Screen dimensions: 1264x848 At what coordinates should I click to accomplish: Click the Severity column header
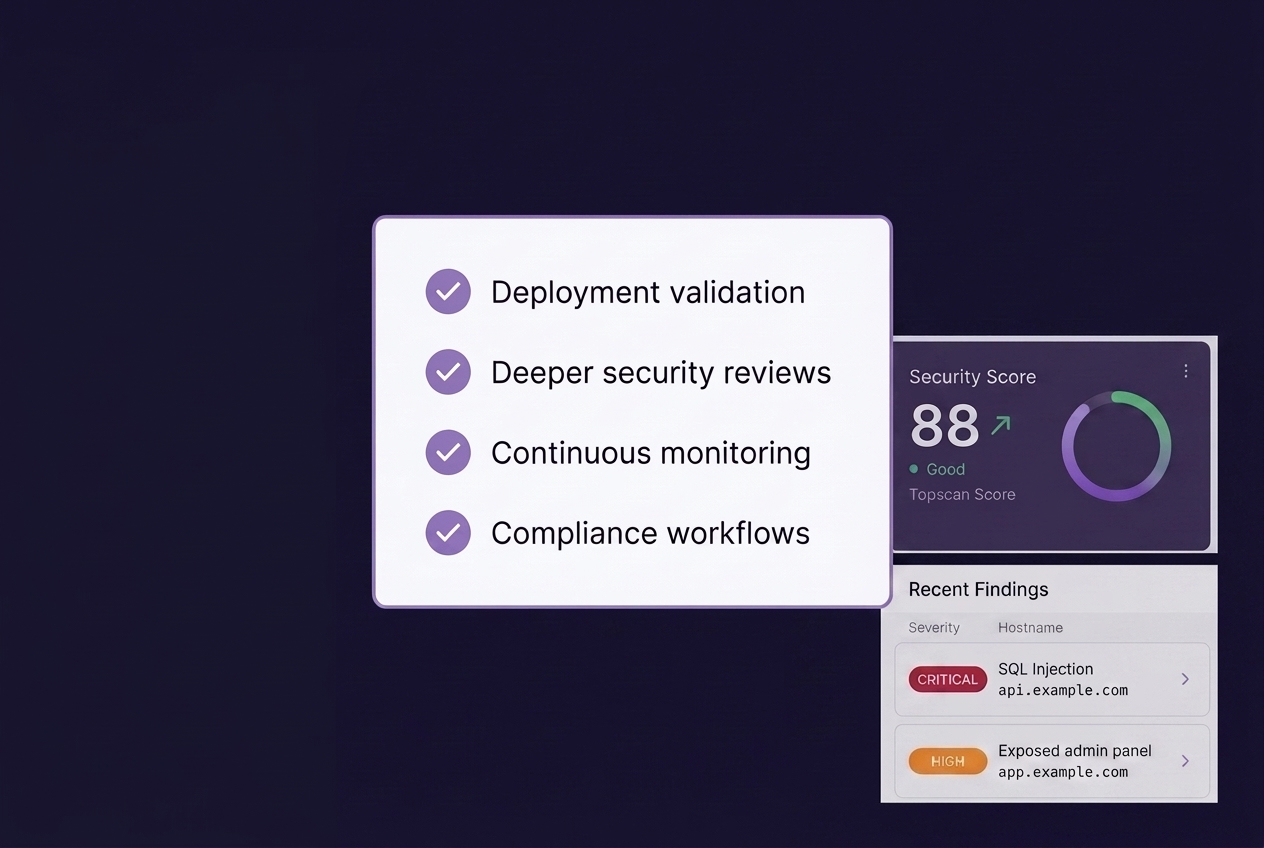934,628
